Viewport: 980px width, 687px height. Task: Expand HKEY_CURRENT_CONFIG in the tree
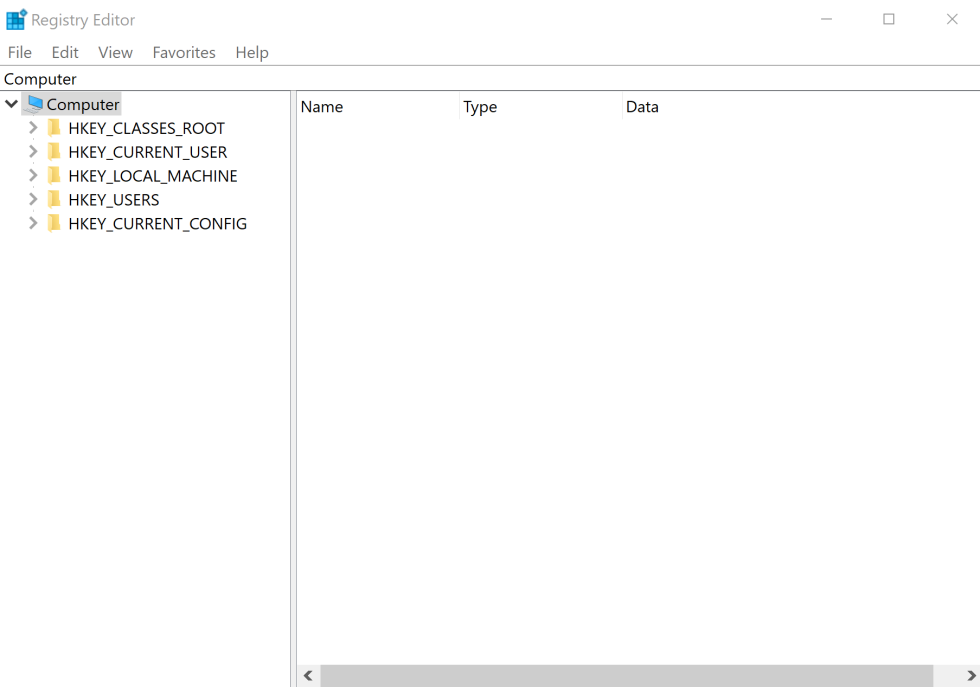(32, 223)
